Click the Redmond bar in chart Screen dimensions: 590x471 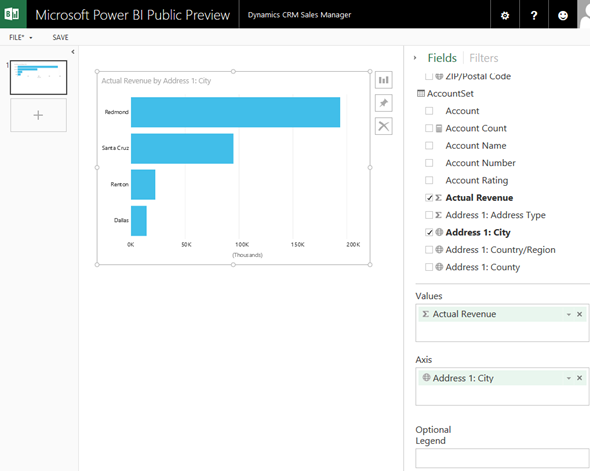[x=235, y=112]
